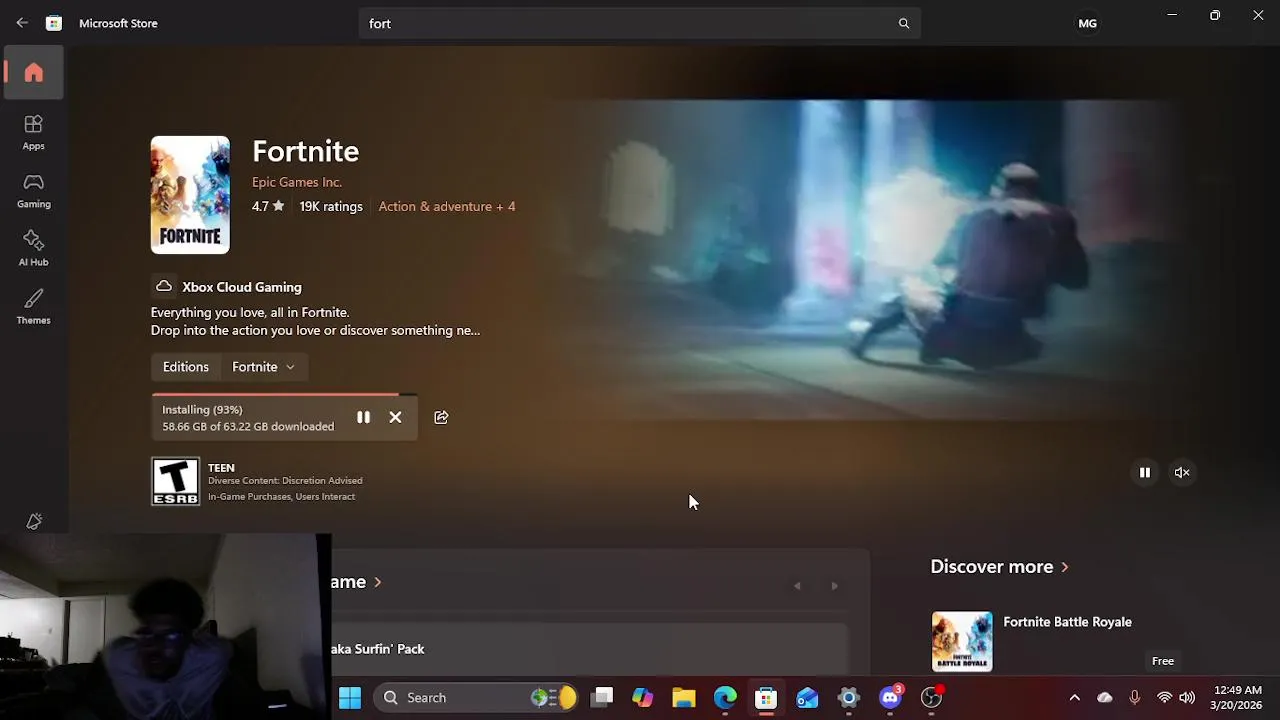Click the OneDrive cloud tray icon
Image resolution: width=1280 pixels, height=720 pixels.
click(1104, 697)
